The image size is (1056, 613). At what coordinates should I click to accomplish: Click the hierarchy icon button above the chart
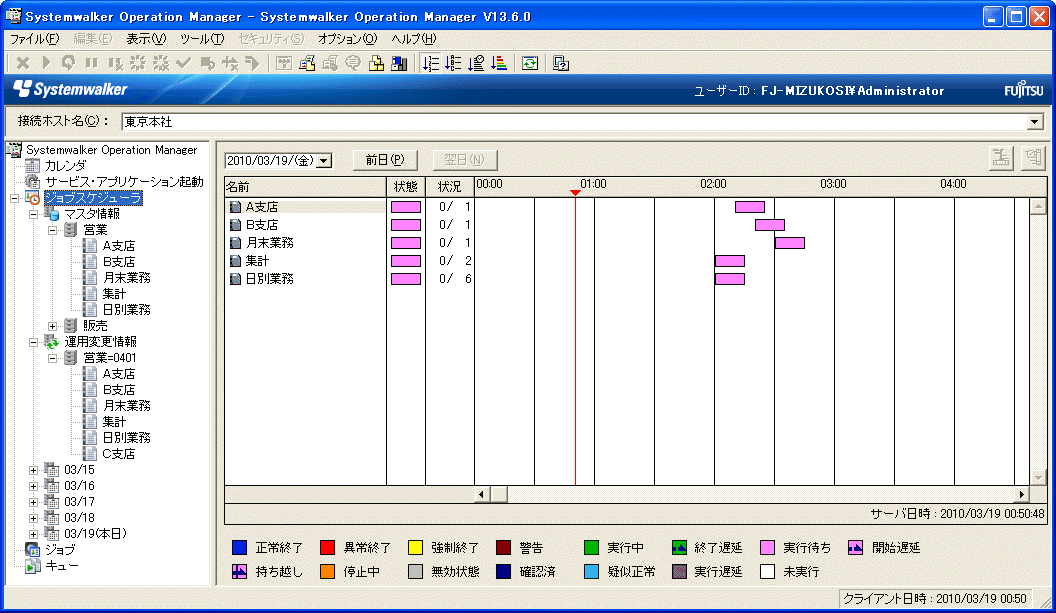[1001, 159]
